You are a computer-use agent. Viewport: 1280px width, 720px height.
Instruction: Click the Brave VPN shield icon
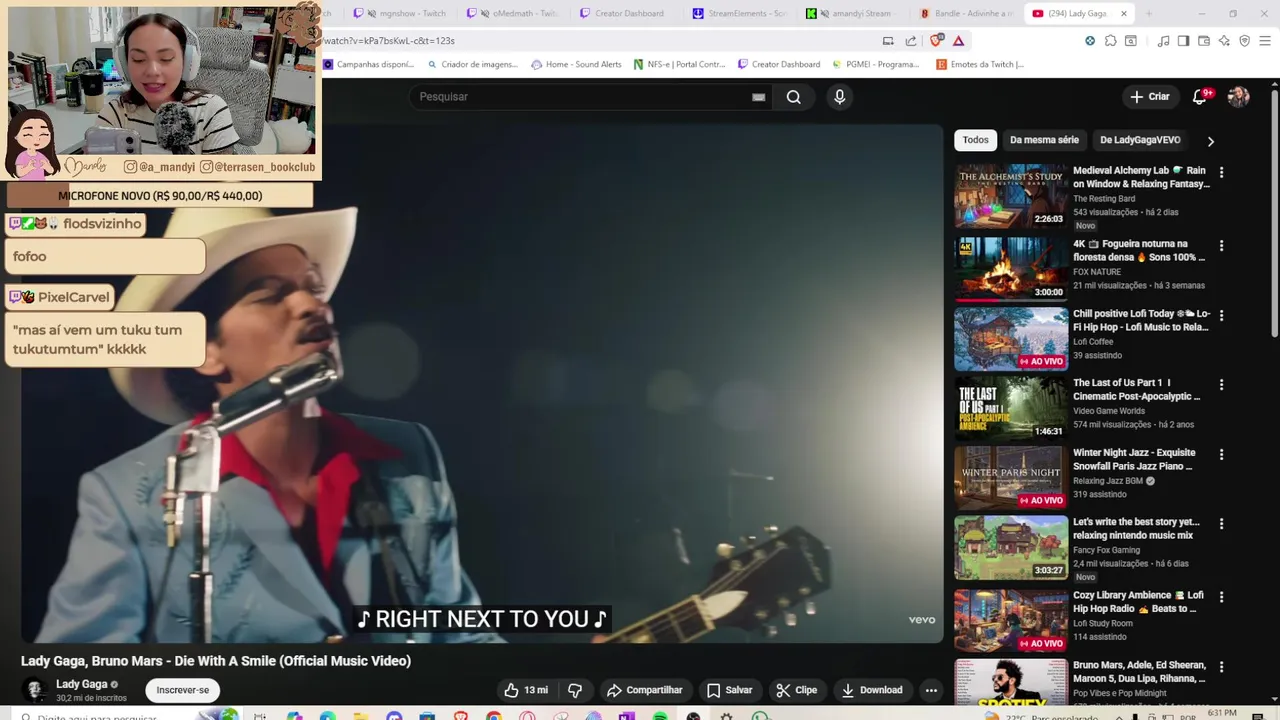click(x=1245, y=41)
